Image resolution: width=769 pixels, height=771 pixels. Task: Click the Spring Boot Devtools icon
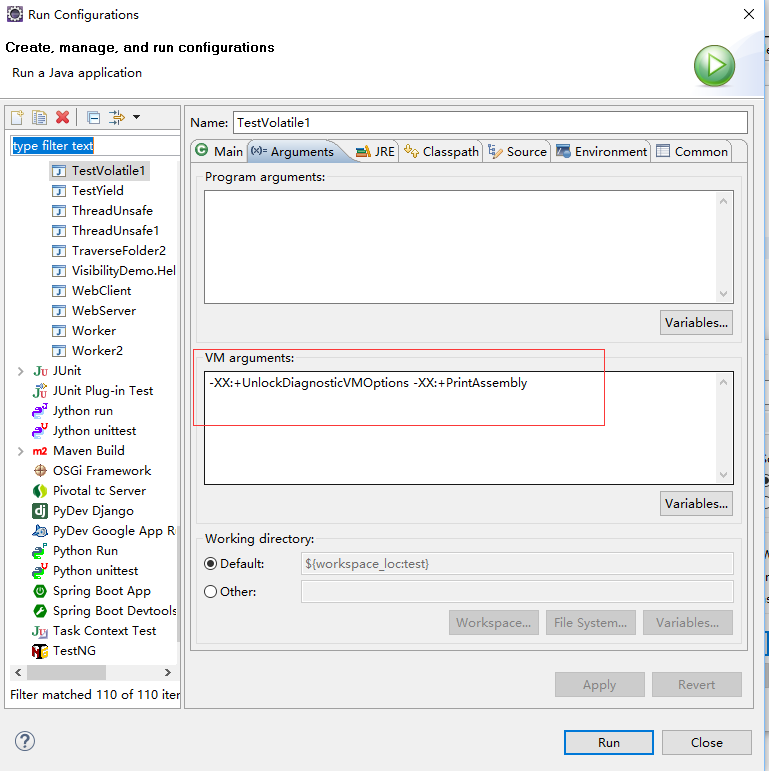(40, 611)
